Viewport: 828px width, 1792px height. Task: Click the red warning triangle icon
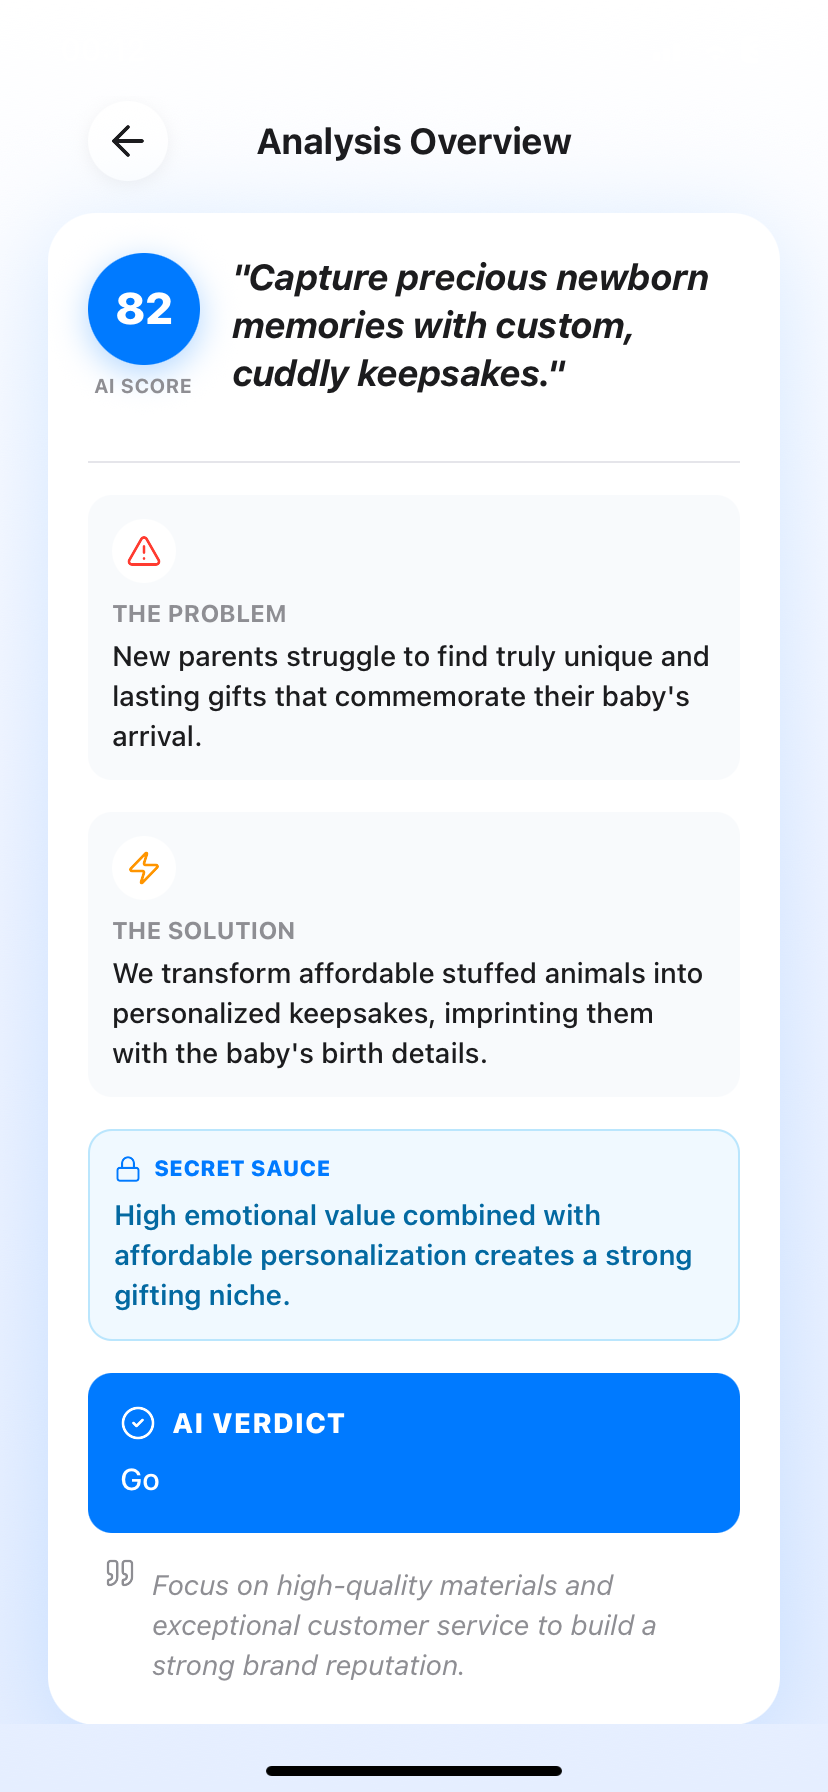144,551
